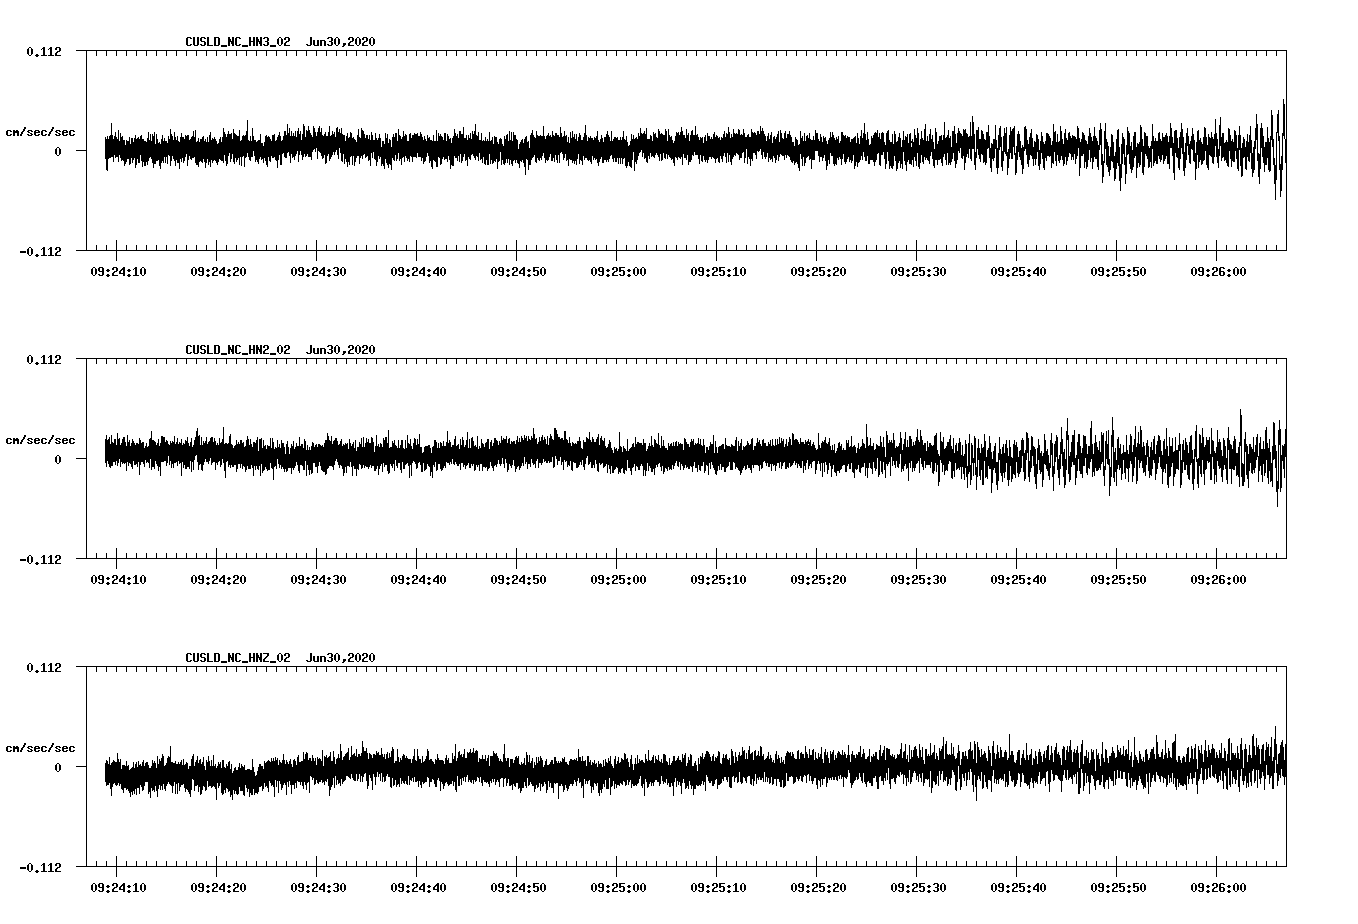This screenshot has height=924, width=1358.
Task: Select the 0.112 axis maximum on HNZ chart
Action: click(x=44, y=667)
